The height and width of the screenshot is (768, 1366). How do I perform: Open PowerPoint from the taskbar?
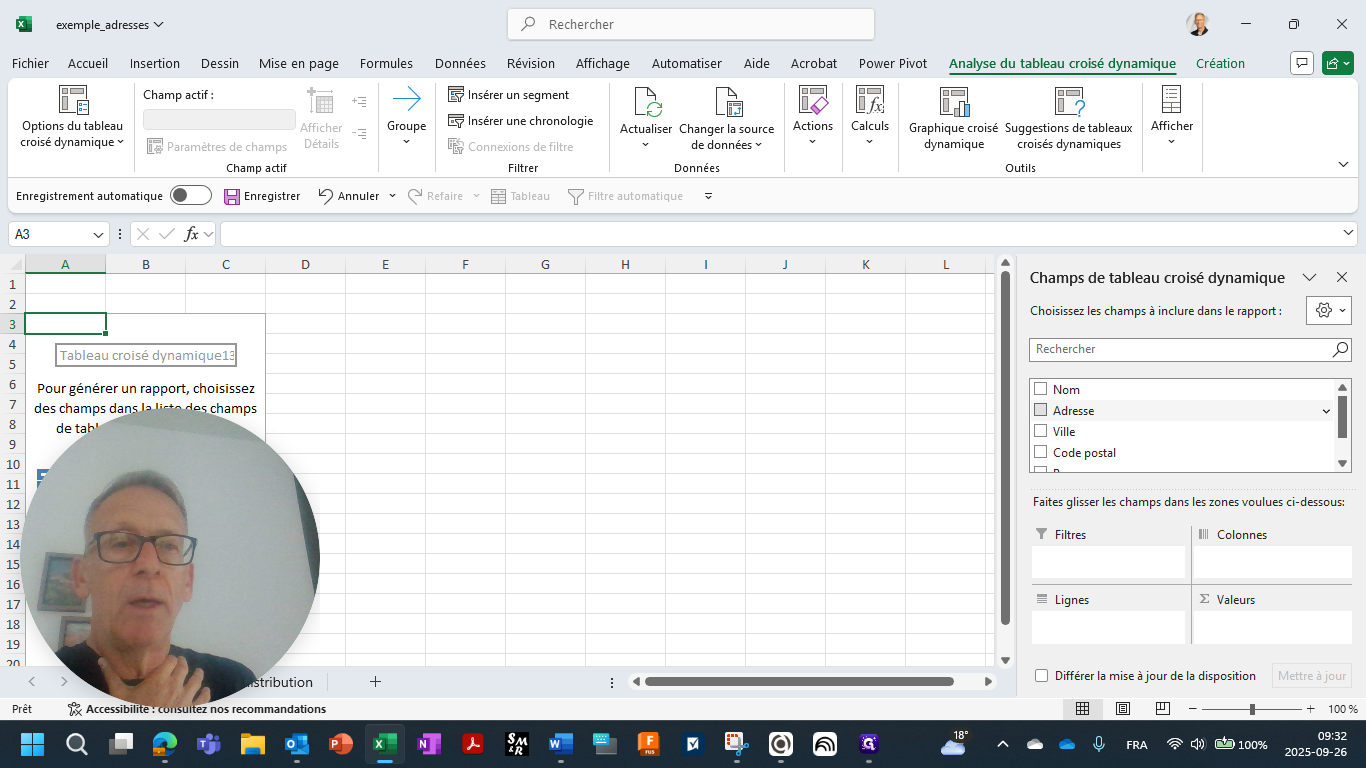click(x=341, y=744)
